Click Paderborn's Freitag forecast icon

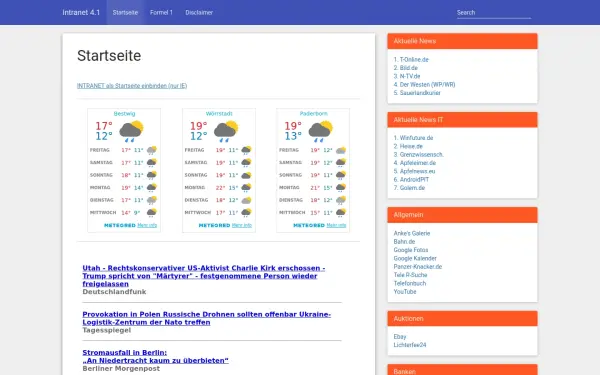point(341,150)
